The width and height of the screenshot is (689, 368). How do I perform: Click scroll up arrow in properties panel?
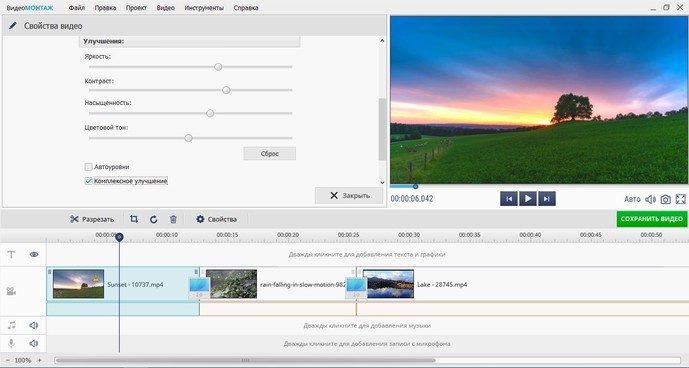382,40
